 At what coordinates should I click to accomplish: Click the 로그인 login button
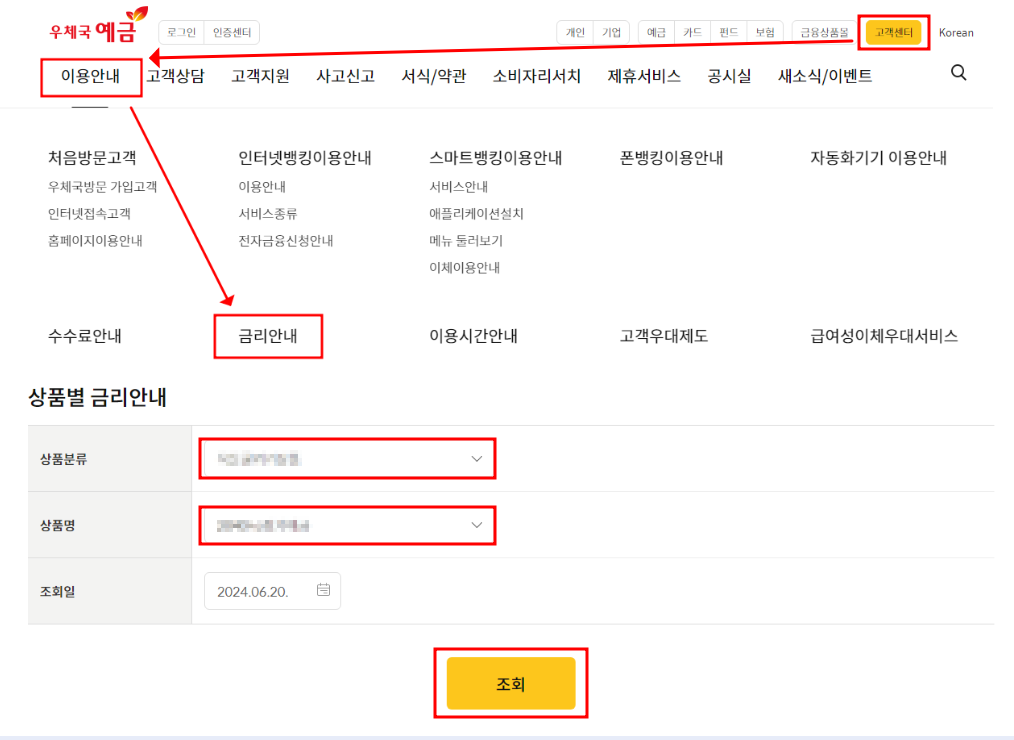click(x=180, y=31)
